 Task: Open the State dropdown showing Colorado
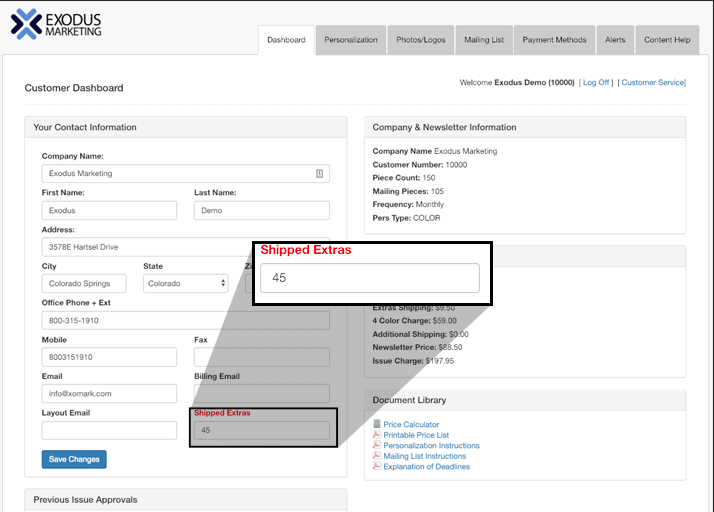[186, 283]
